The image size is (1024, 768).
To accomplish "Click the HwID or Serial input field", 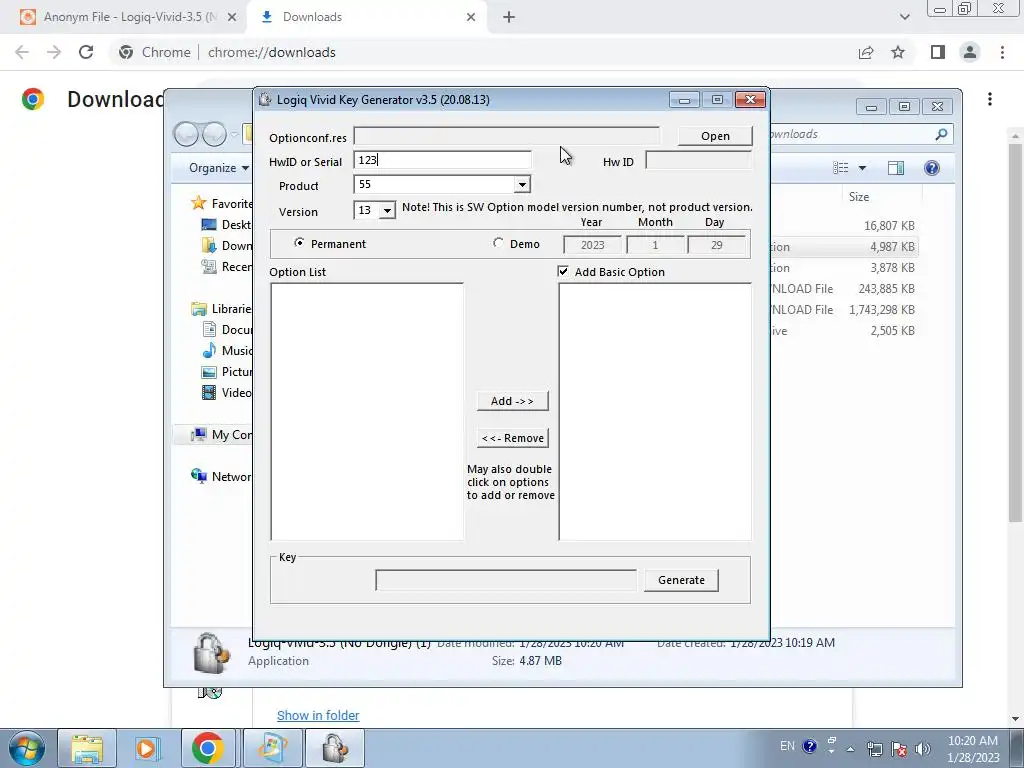I will [x=442, y=160].
